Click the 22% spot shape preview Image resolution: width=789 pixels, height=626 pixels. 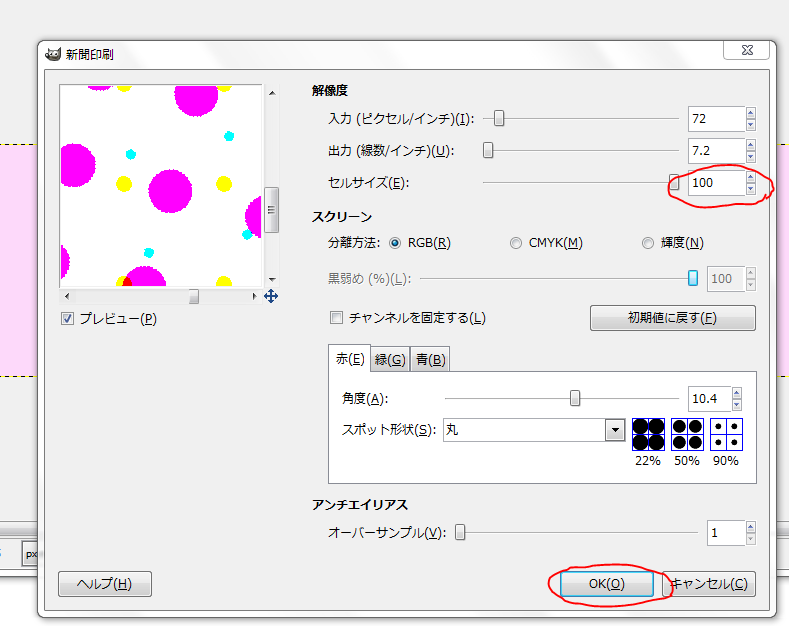(x=648, y=434)
